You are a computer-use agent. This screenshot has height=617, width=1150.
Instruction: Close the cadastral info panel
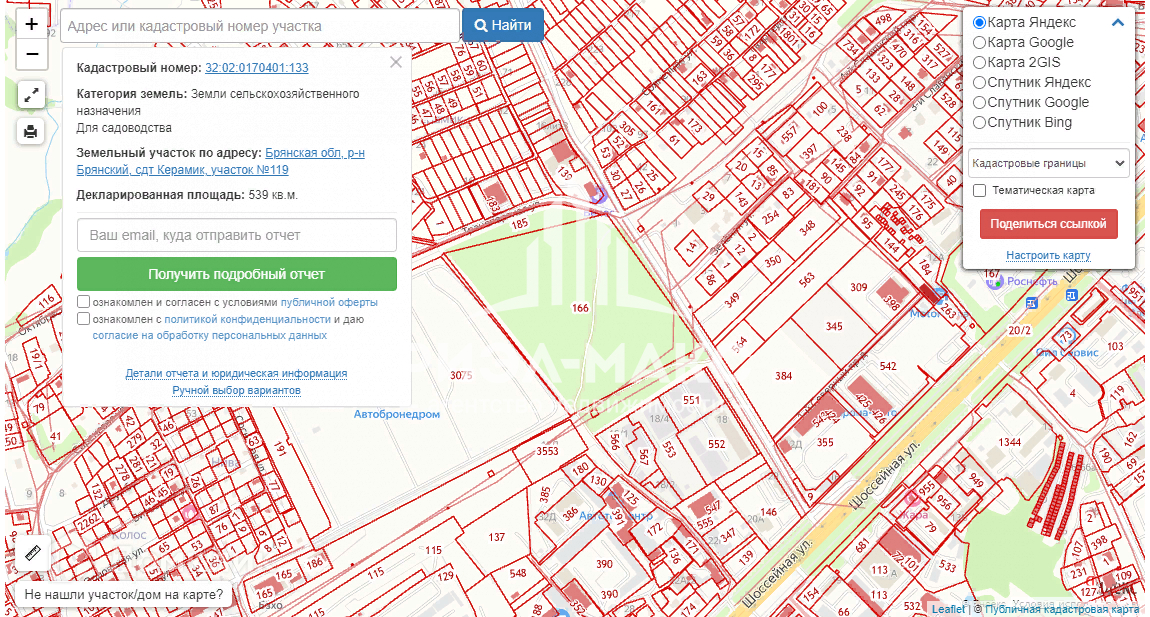[x=396, y=62]
